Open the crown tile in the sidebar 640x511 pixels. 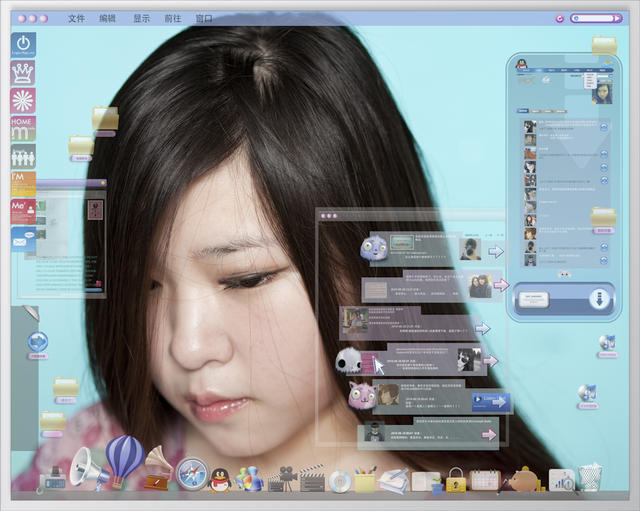(x=23, y=73)
